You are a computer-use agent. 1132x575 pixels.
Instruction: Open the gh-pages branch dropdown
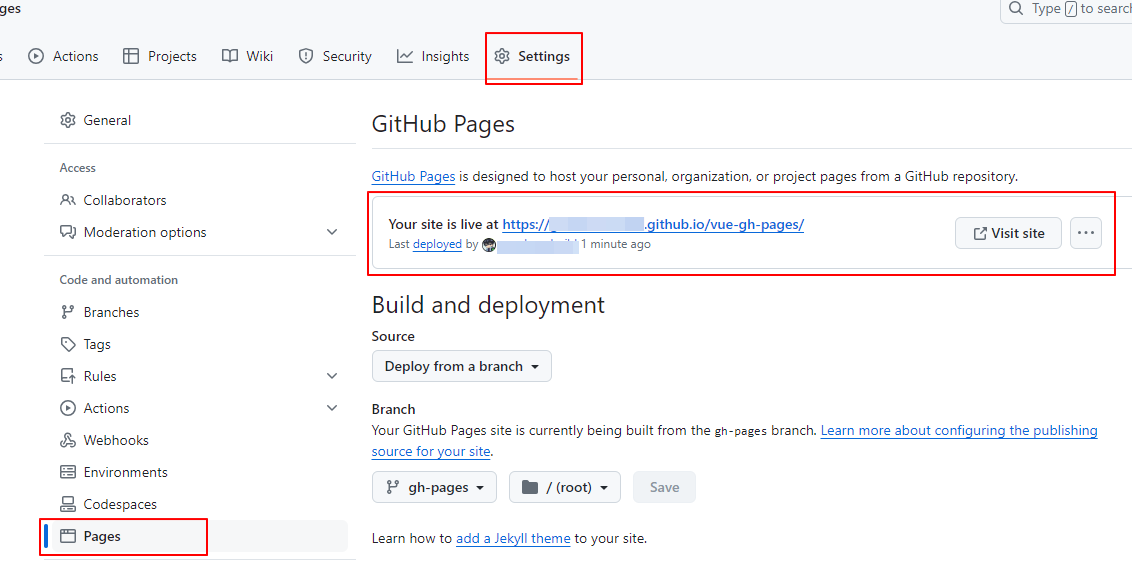(x=435, y=488)
